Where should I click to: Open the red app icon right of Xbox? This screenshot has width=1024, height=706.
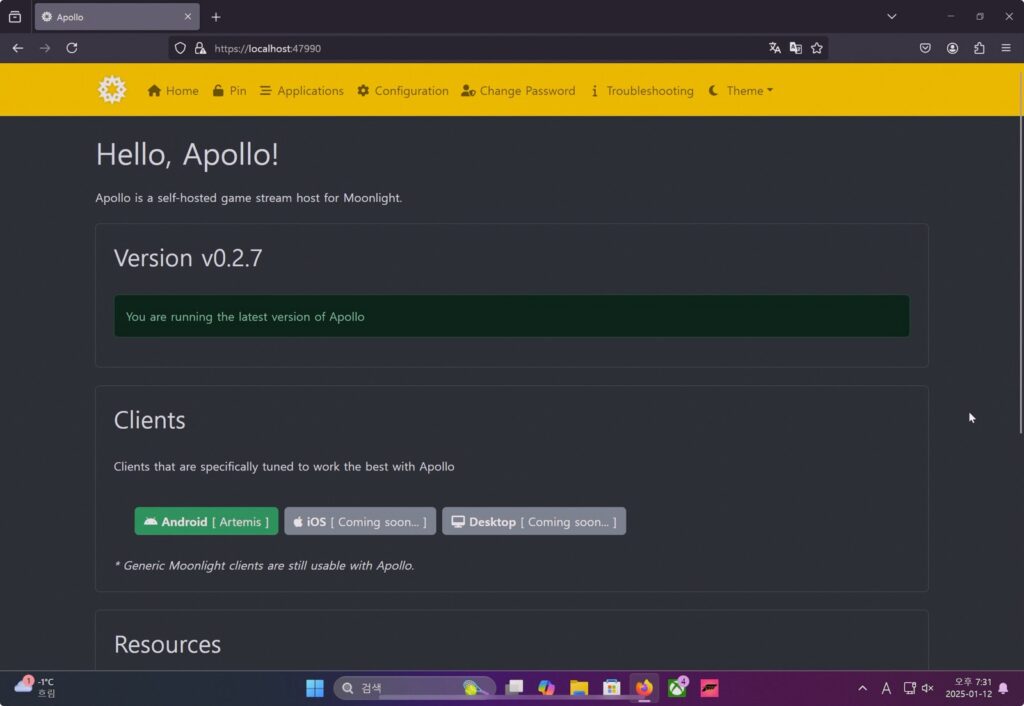[710, 688]
